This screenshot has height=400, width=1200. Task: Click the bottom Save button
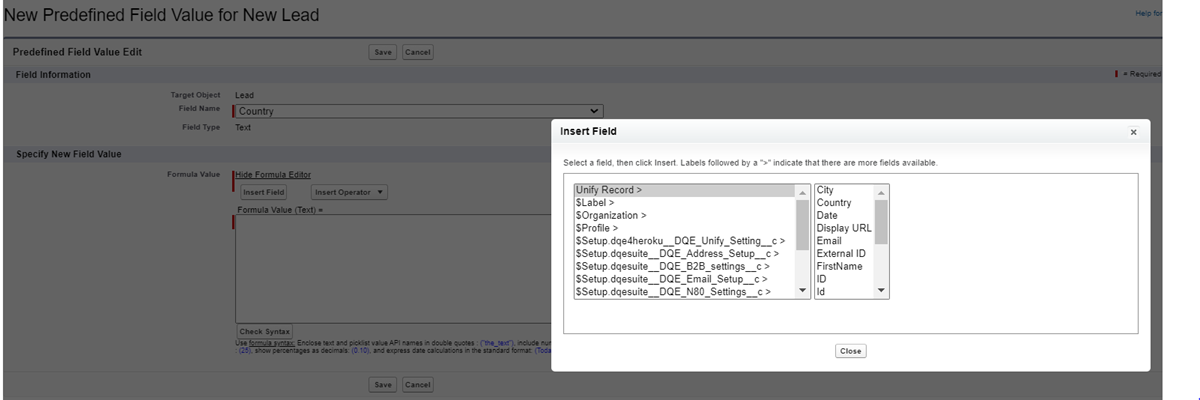(x=383, y=384)
